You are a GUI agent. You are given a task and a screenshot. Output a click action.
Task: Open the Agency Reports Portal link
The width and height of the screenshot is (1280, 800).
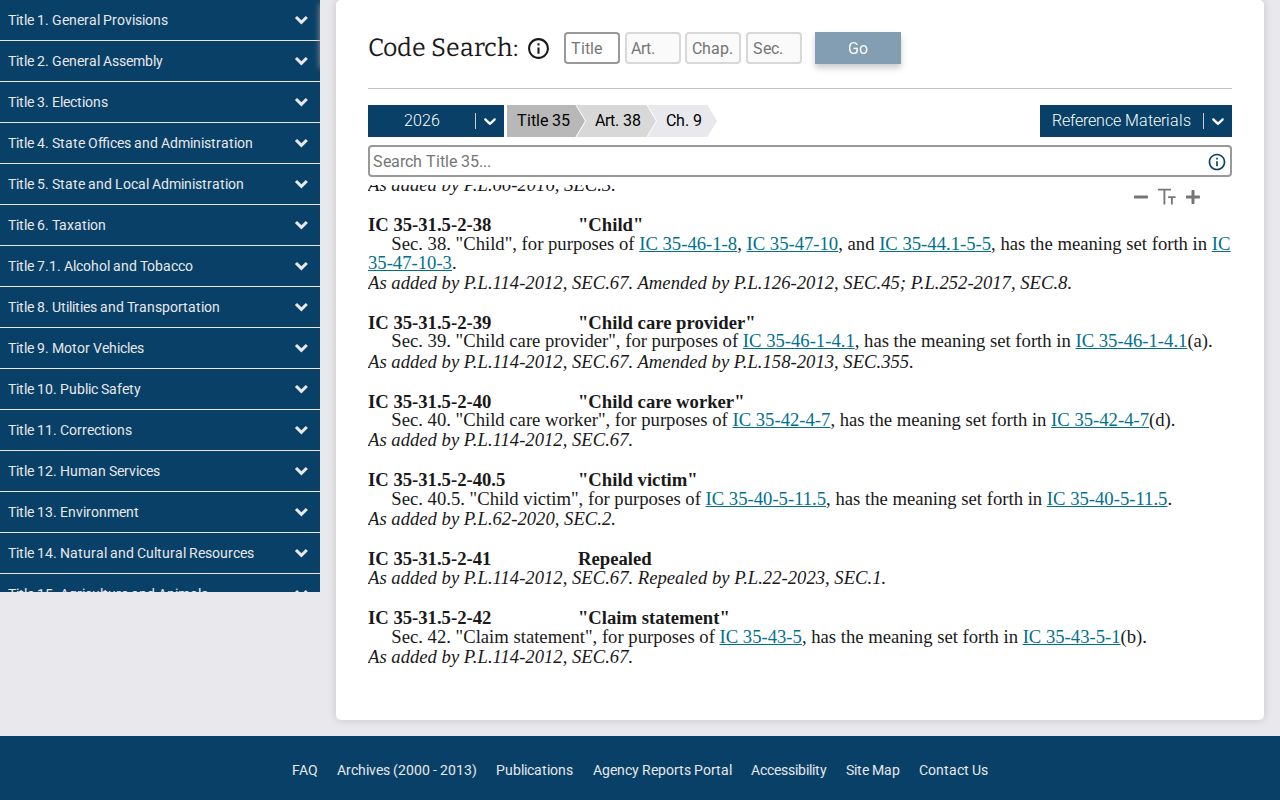[x=662, y=770]
